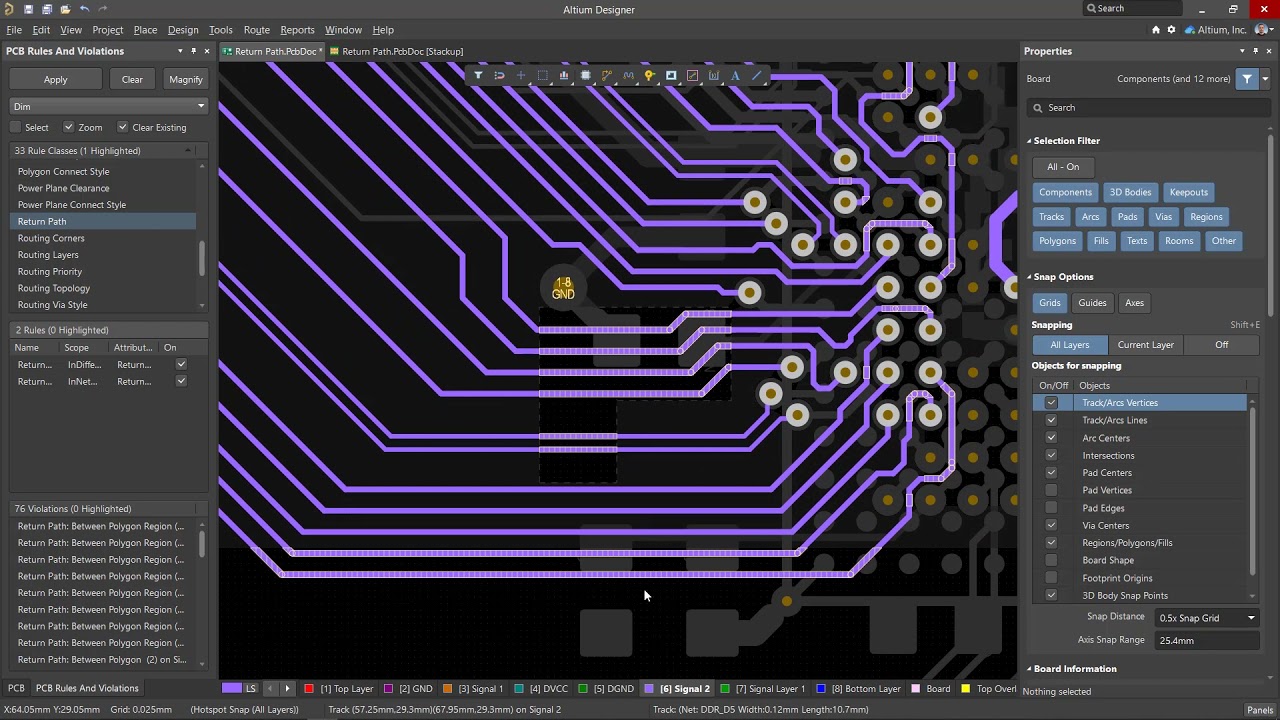This screenshot has width=1280, height=720.
Task: Switch to the PCB bottom panel tab
Action: coord(16,688)
